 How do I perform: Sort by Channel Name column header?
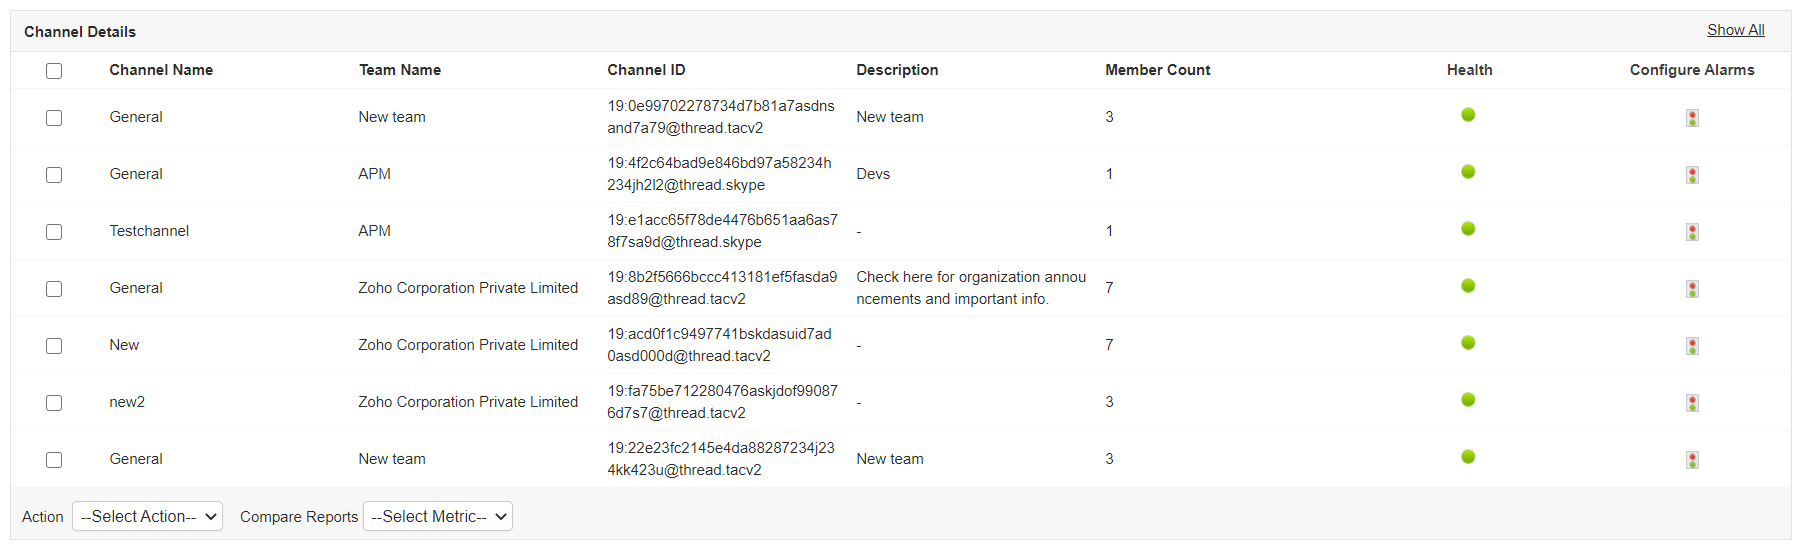(x=161, y=70)
